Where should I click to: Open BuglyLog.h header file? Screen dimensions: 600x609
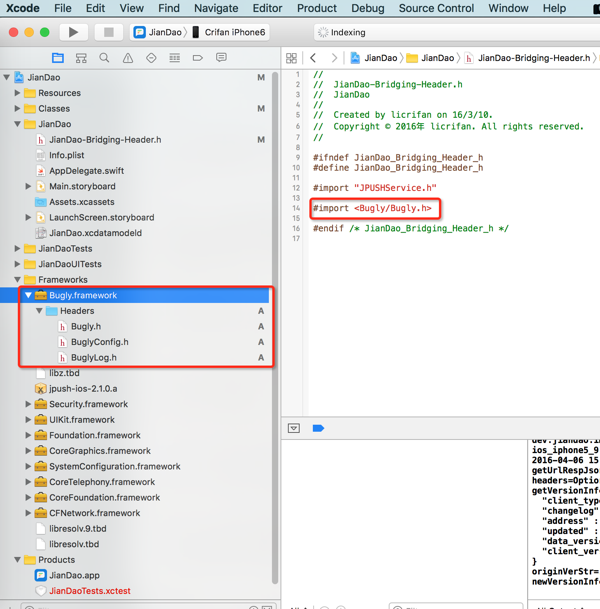(x=94, y=357)
